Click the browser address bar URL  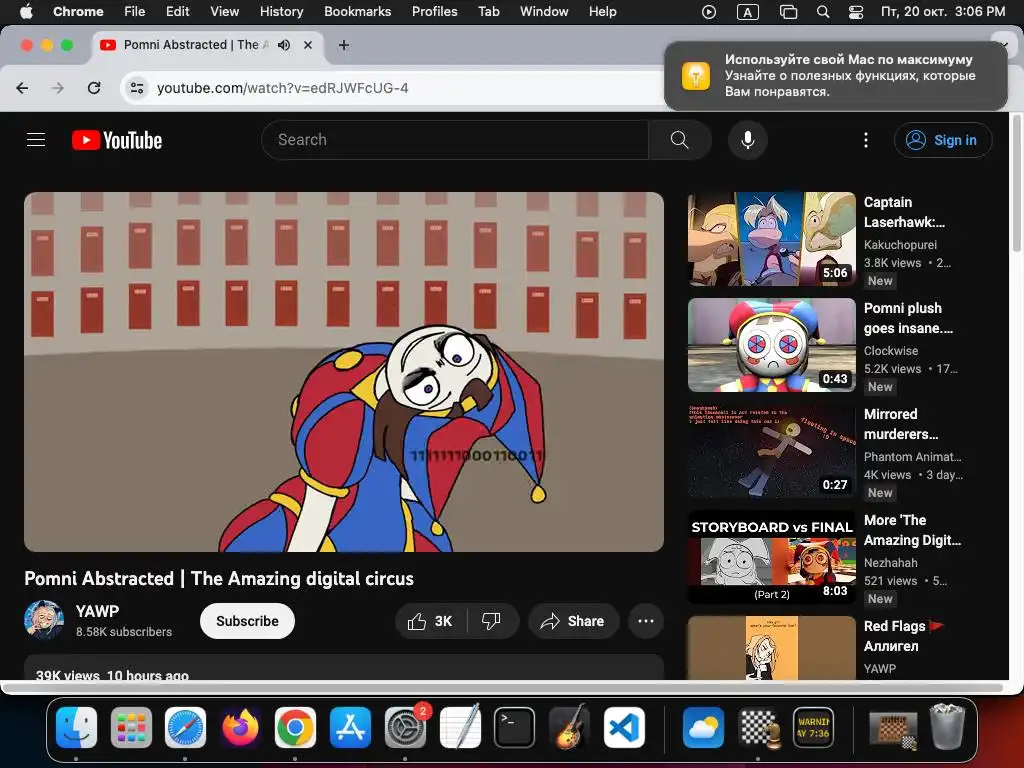[282, 88]
